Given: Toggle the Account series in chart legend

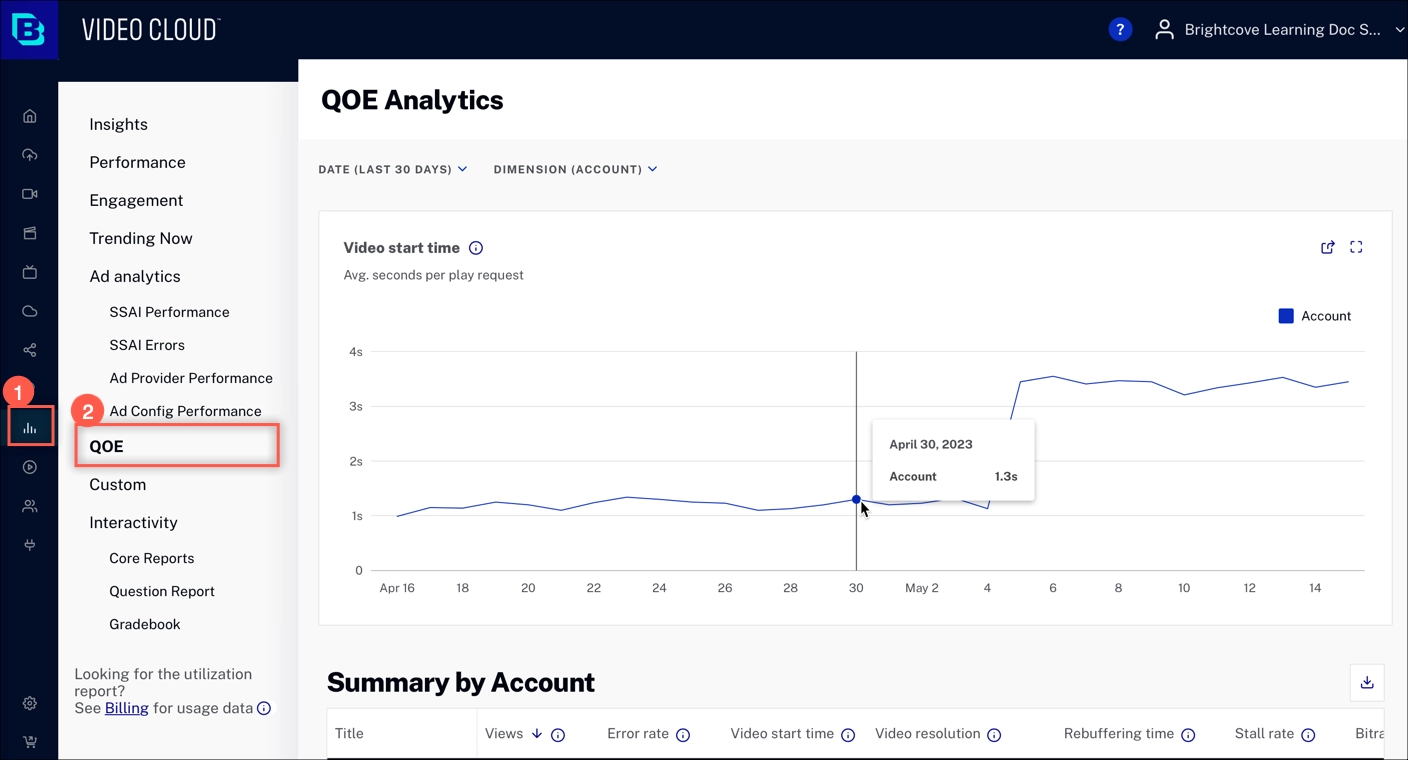Looking at the screenshot, I should tap(1314, 316).
